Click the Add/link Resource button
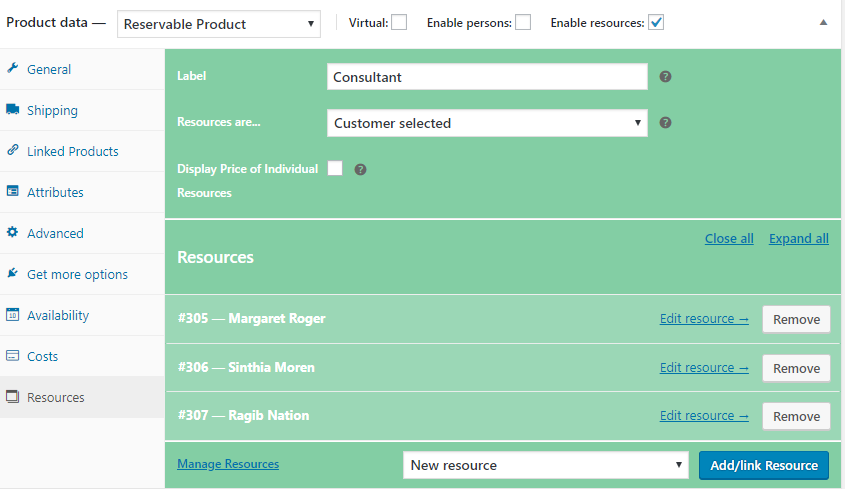The width and height of the screenshot is (845, 489). (x=764, y=465)
